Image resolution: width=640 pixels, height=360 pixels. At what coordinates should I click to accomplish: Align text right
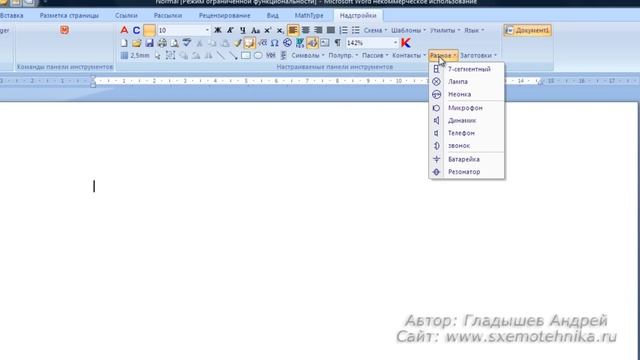click(x=318, y=30)
